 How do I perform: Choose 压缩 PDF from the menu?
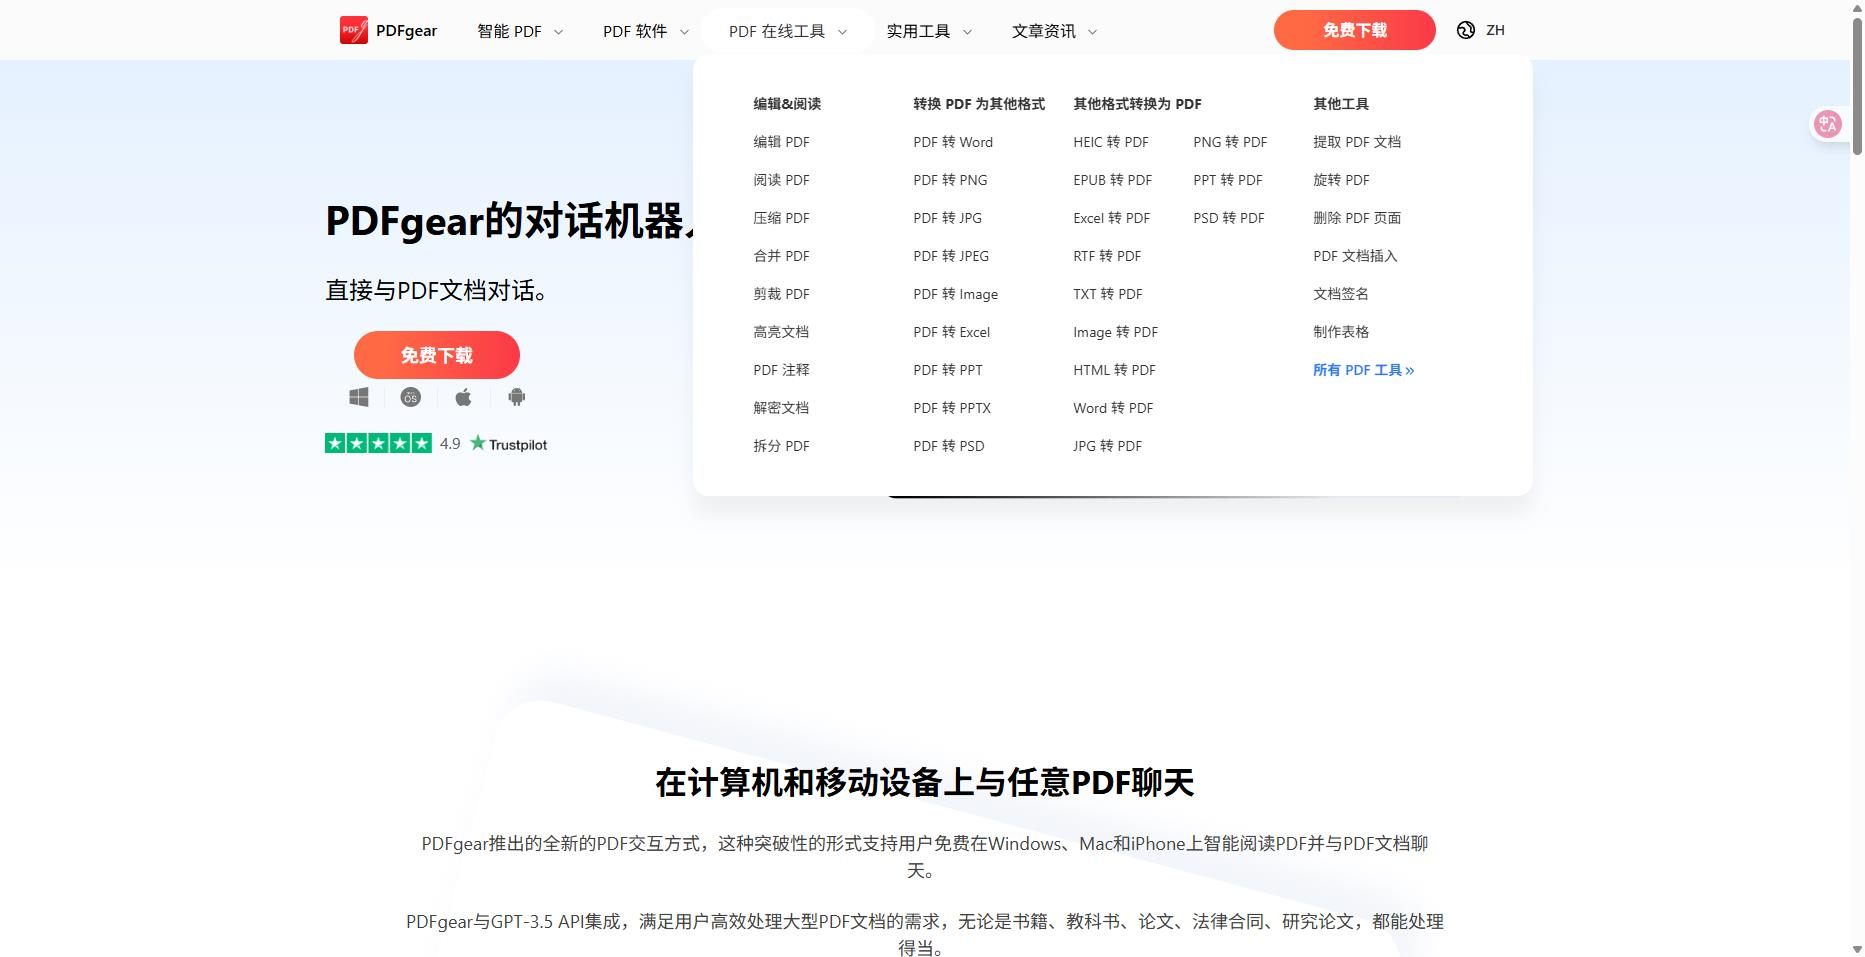click(x=781, y=218)
